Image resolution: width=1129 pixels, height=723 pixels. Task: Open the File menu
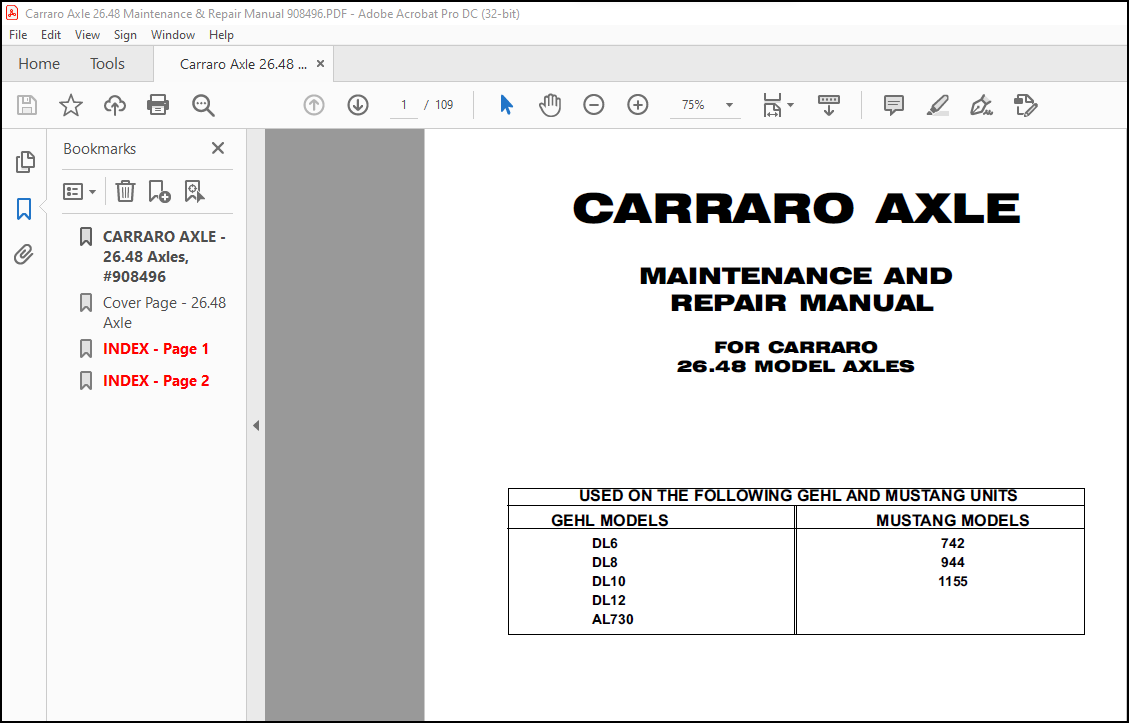pyautogui.click(x=18, y=35)
